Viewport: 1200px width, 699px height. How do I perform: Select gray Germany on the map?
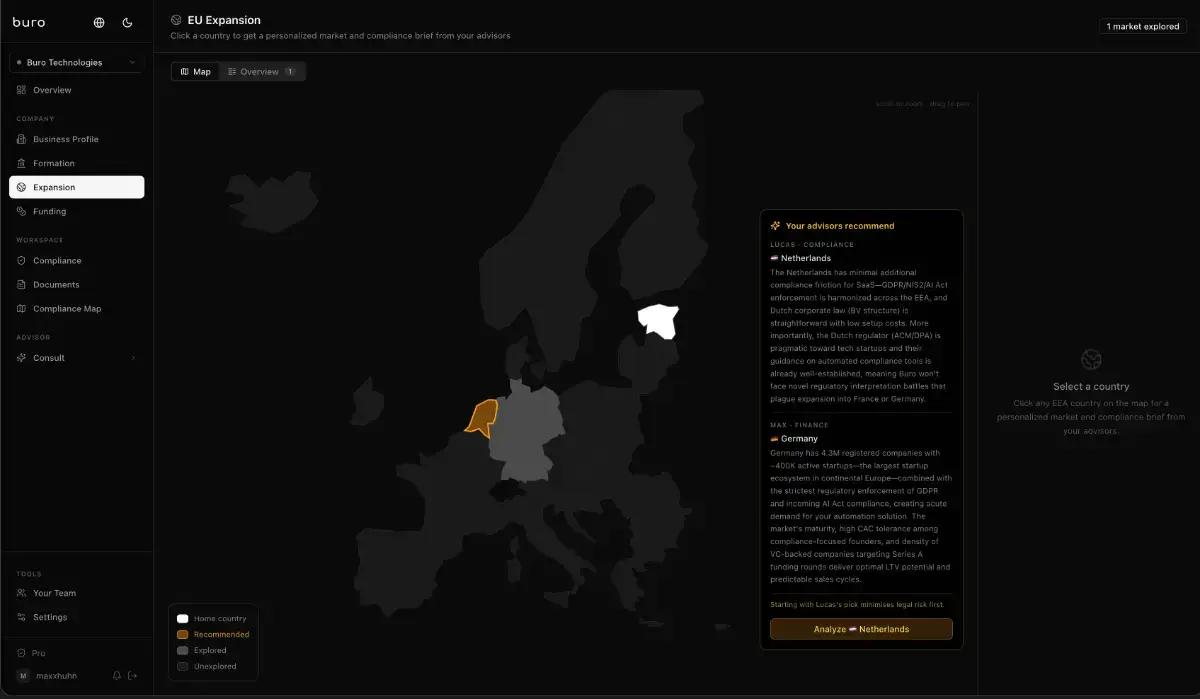(524, 430)
